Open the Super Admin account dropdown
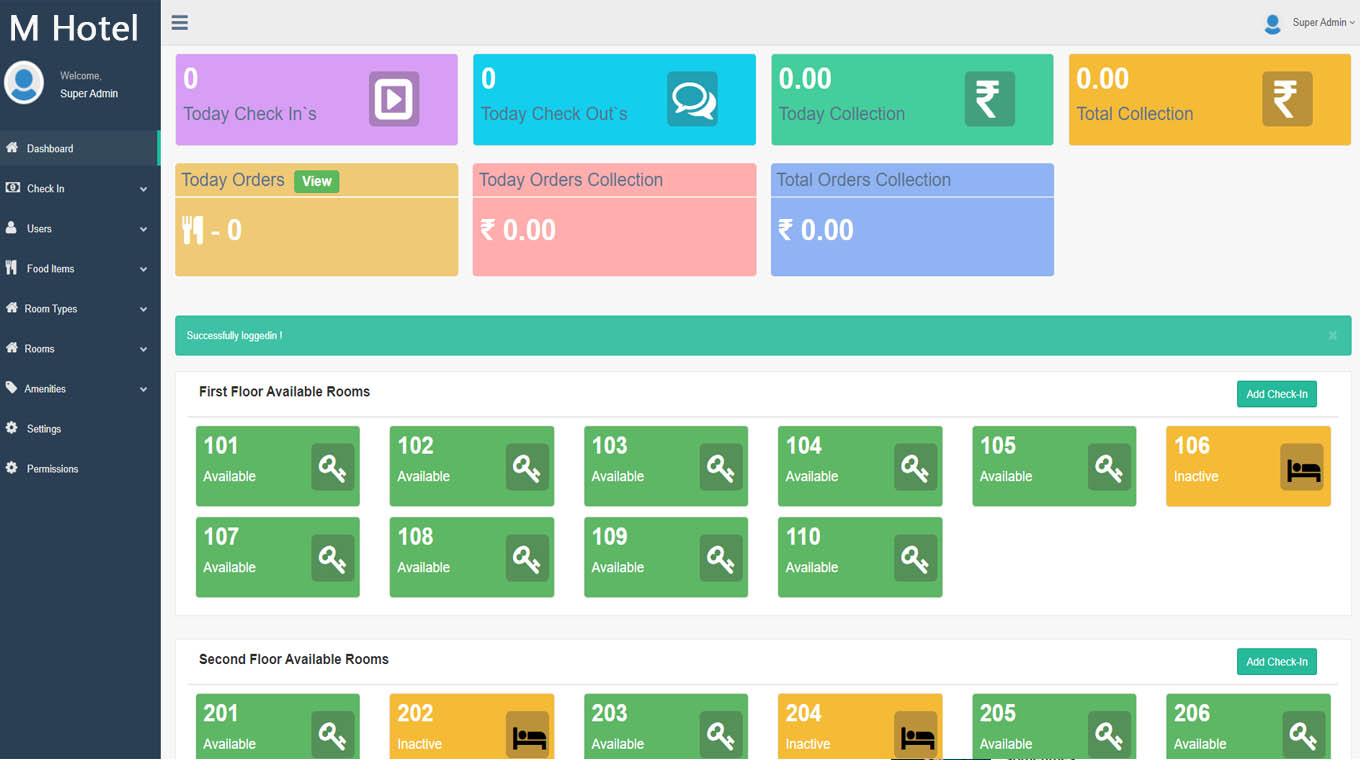 (x=1323, y=22)
